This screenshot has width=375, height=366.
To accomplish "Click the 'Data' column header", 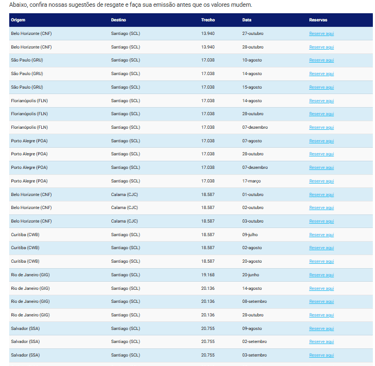I will click(247, 20).
